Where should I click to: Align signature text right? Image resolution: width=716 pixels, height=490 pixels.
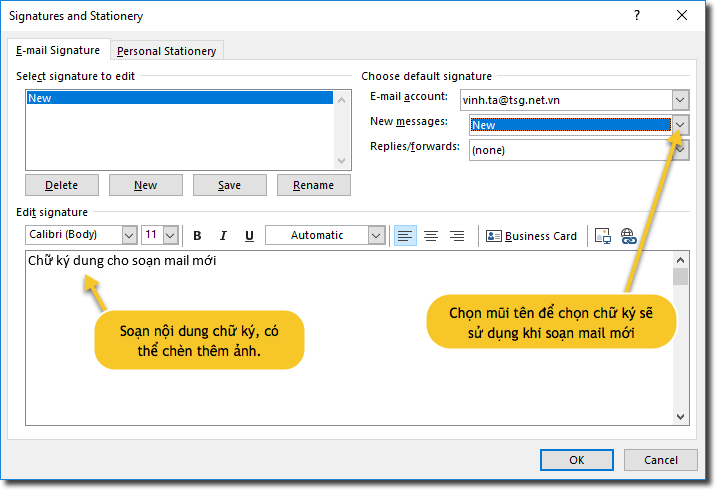457,236
